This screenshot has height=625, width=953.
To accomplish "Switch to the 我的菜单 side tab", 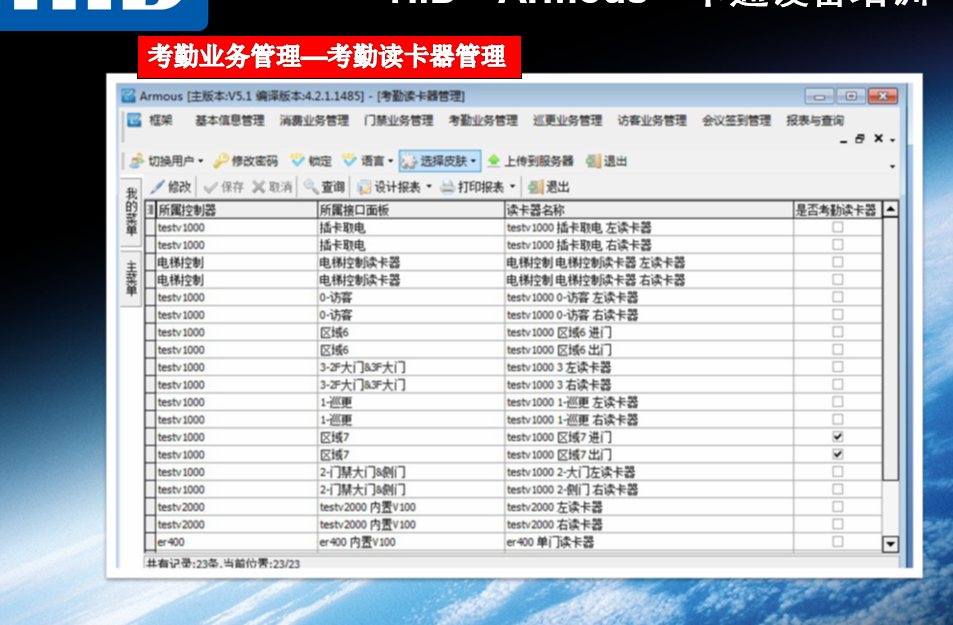I will 131,212.
